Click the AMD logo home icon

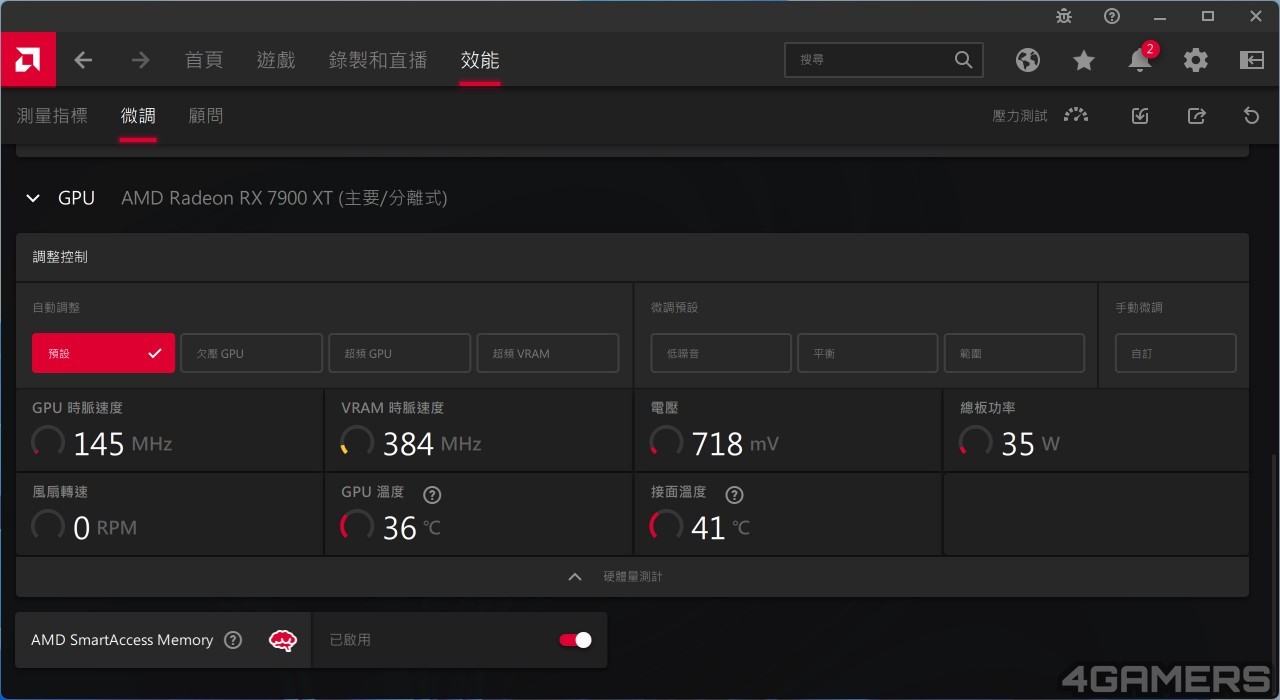click(x=28, y=60)
